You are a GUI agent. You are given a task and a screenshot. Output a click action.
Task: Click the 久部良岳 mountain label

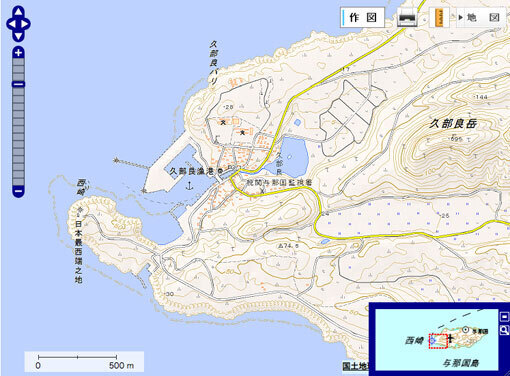pos(453,124)
